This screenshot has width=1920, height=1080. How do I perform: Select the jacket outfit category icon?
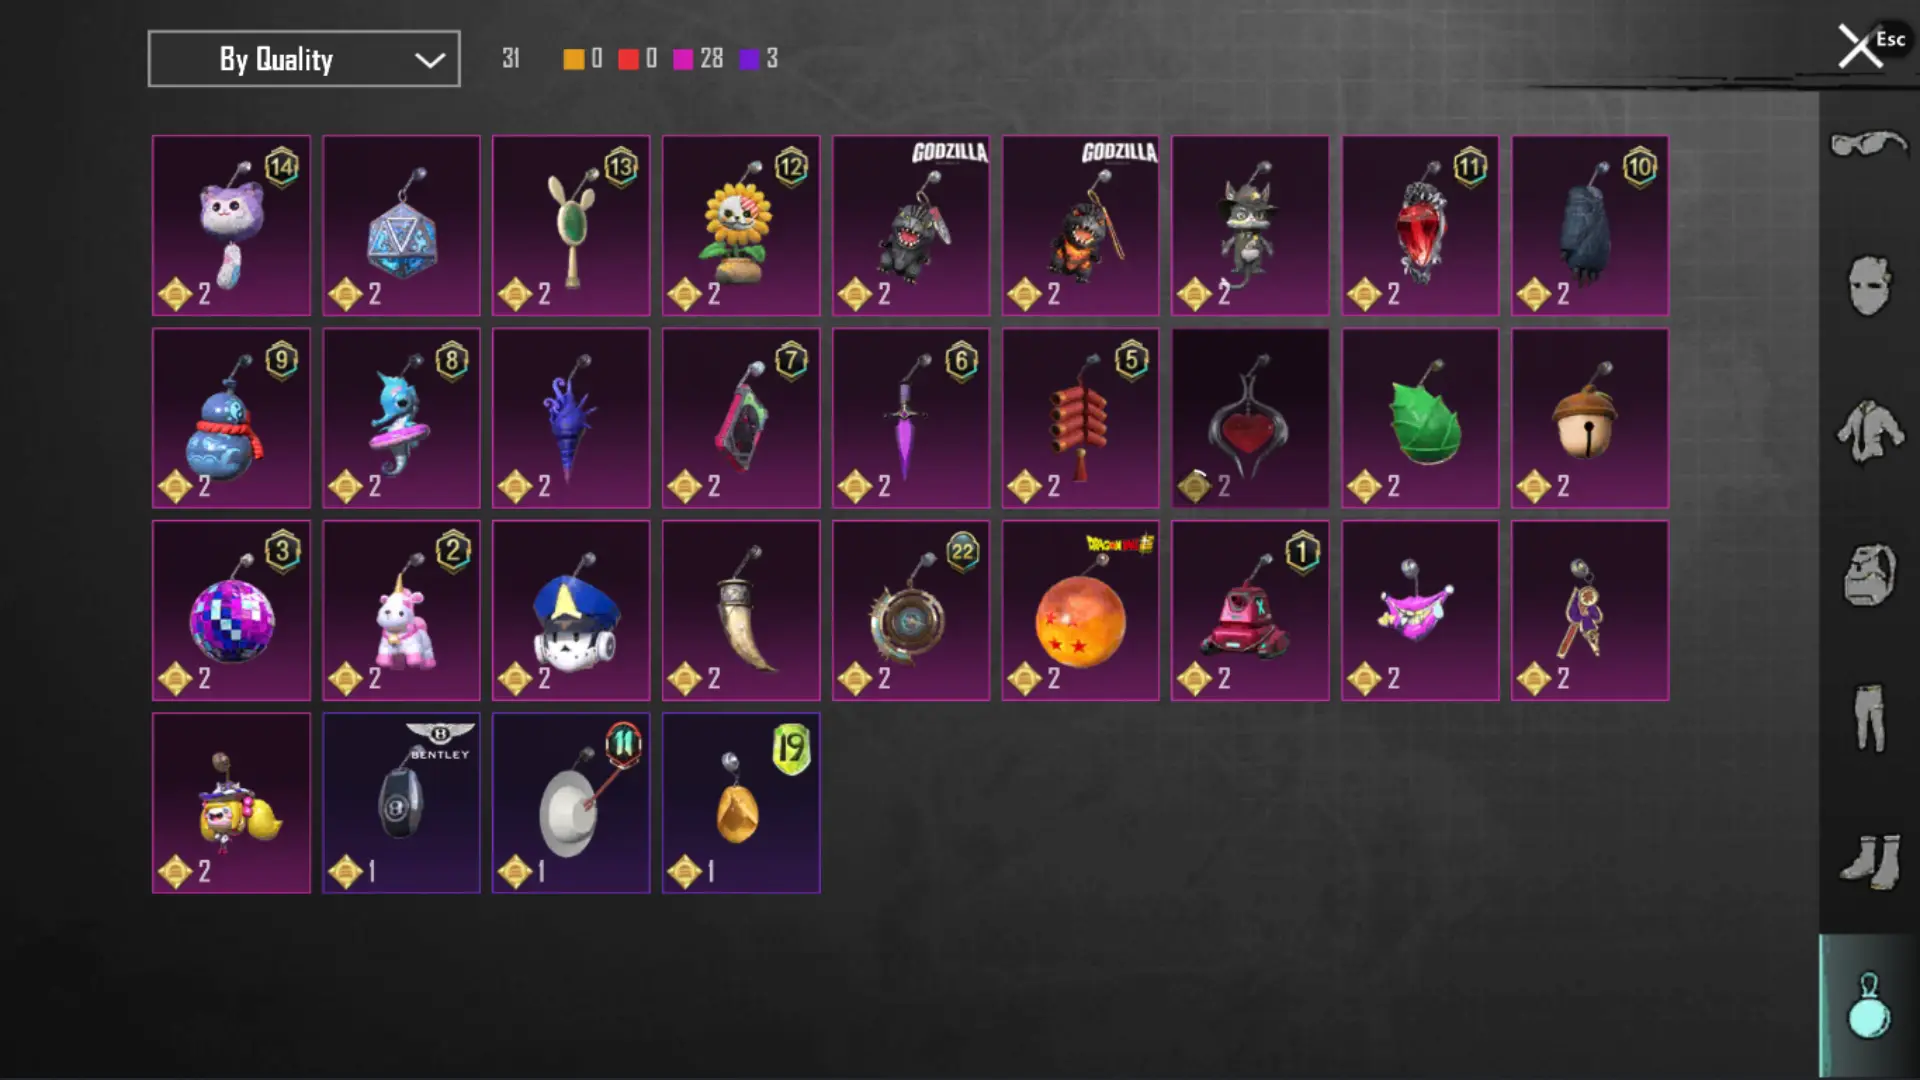tap(1868, 431)
